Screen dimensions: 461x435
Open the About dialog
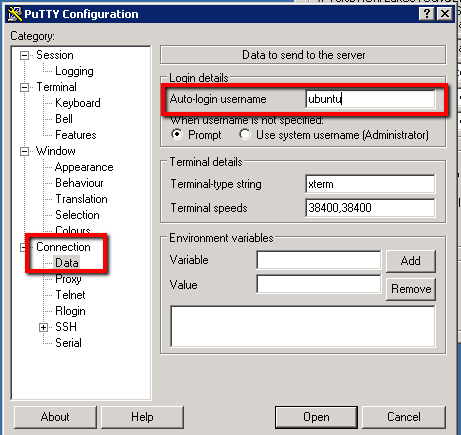55,417
